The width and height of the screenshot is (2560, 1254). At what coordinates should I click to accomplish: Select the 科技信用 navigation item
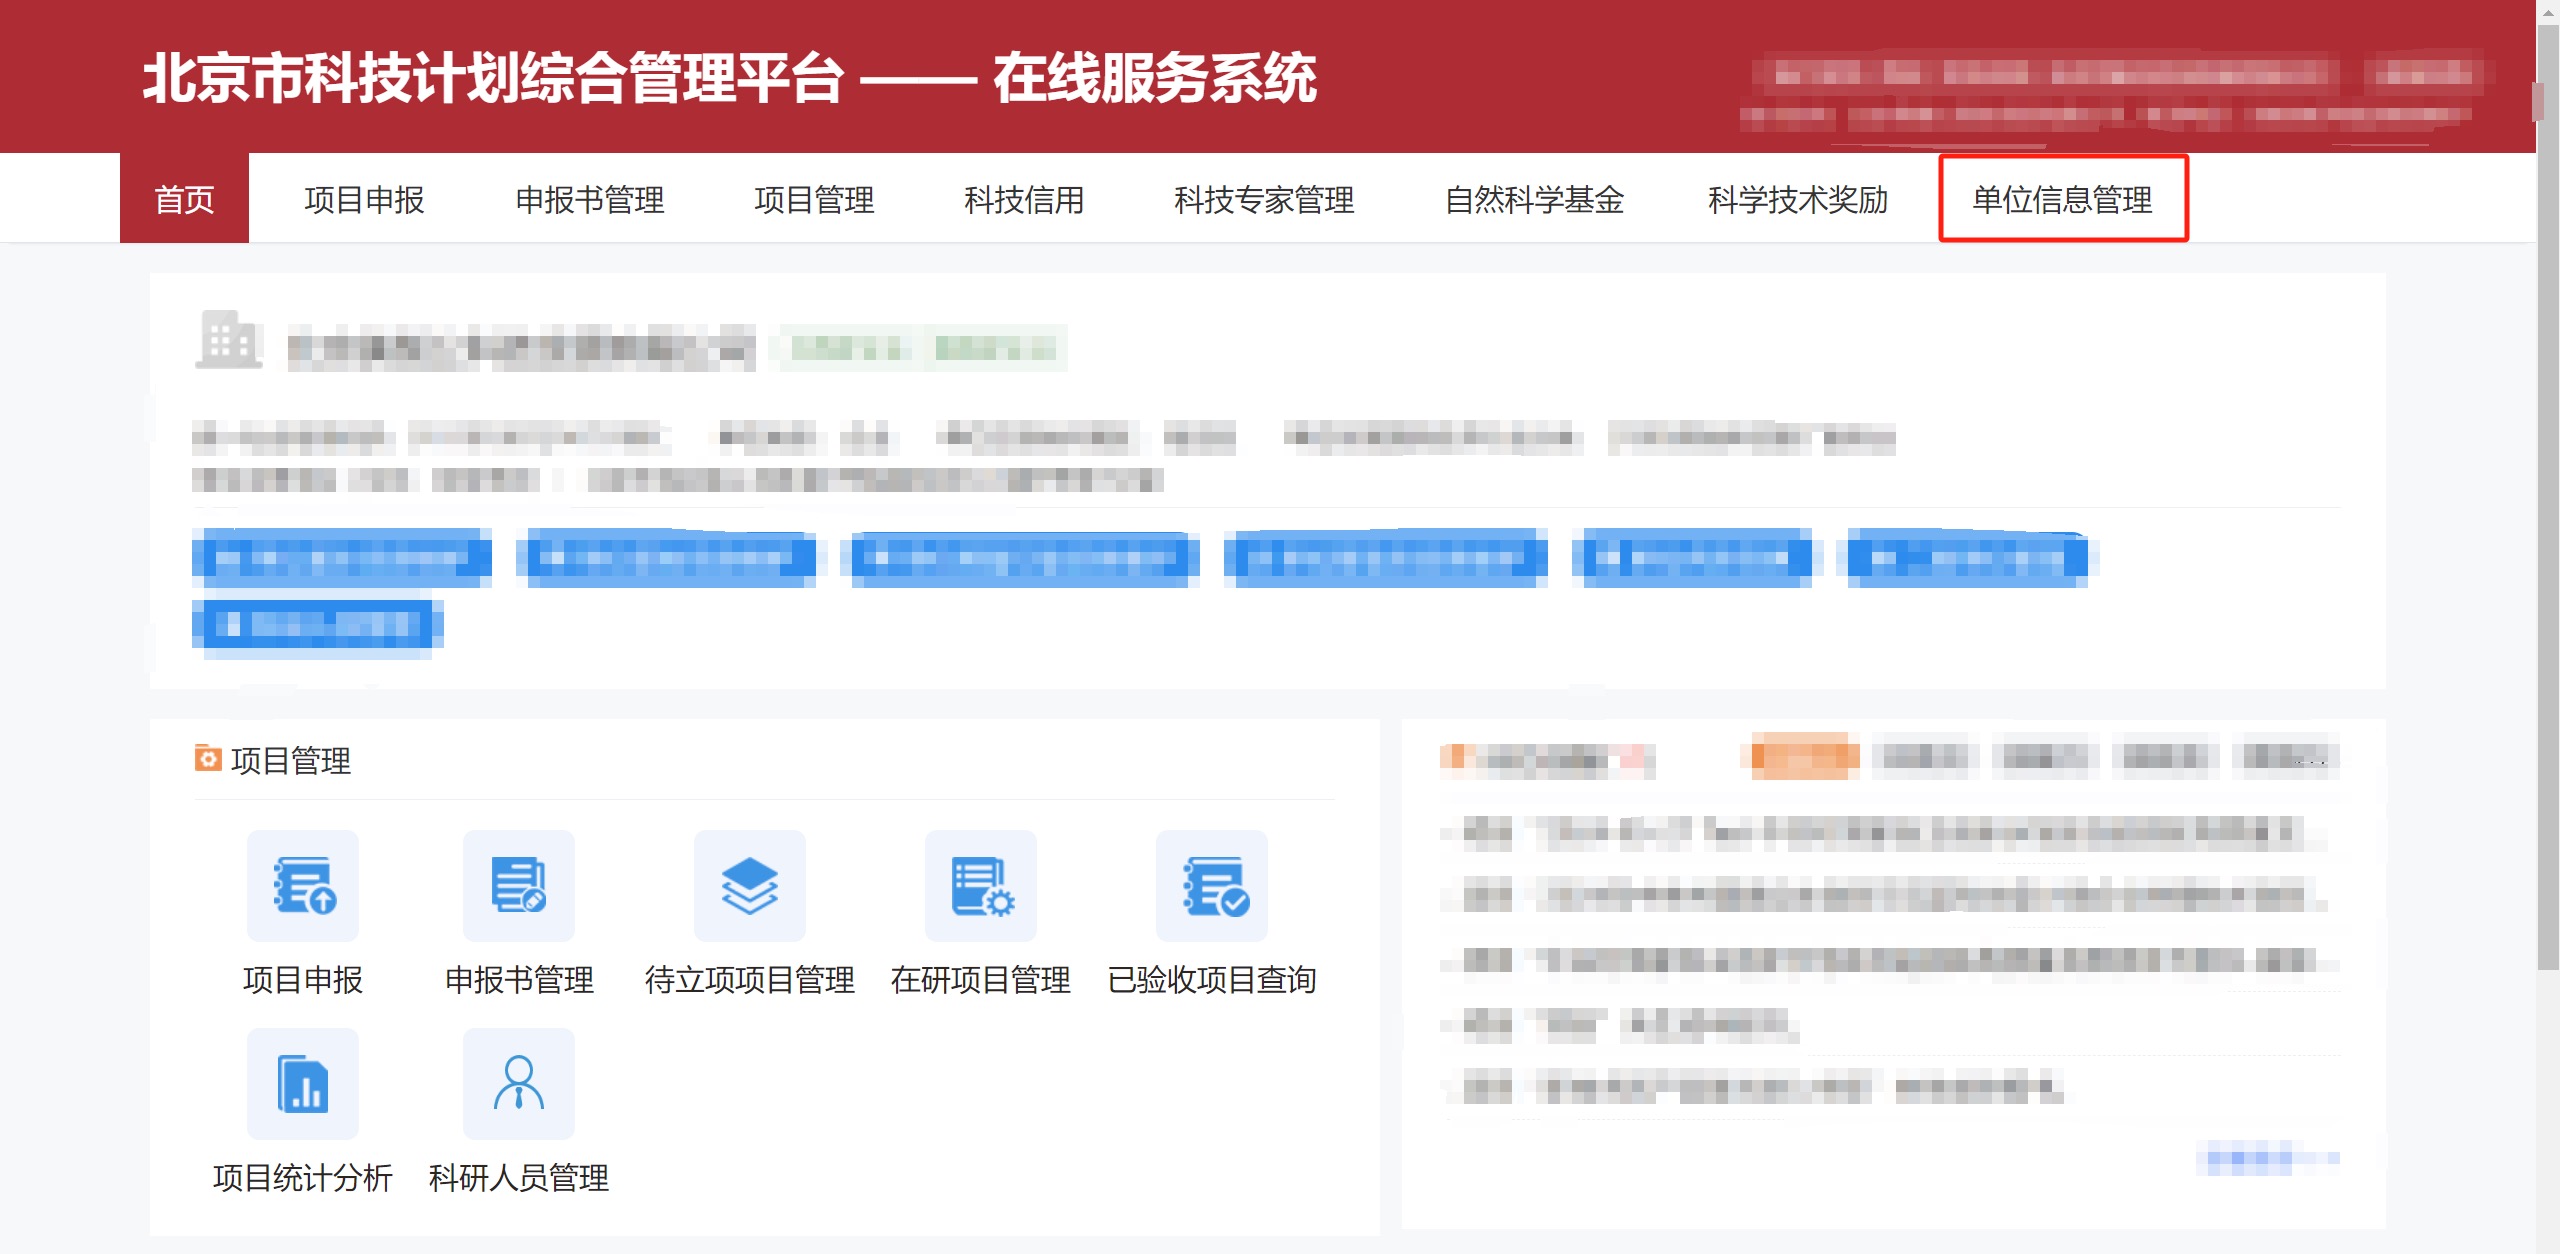coord(1024,199)
